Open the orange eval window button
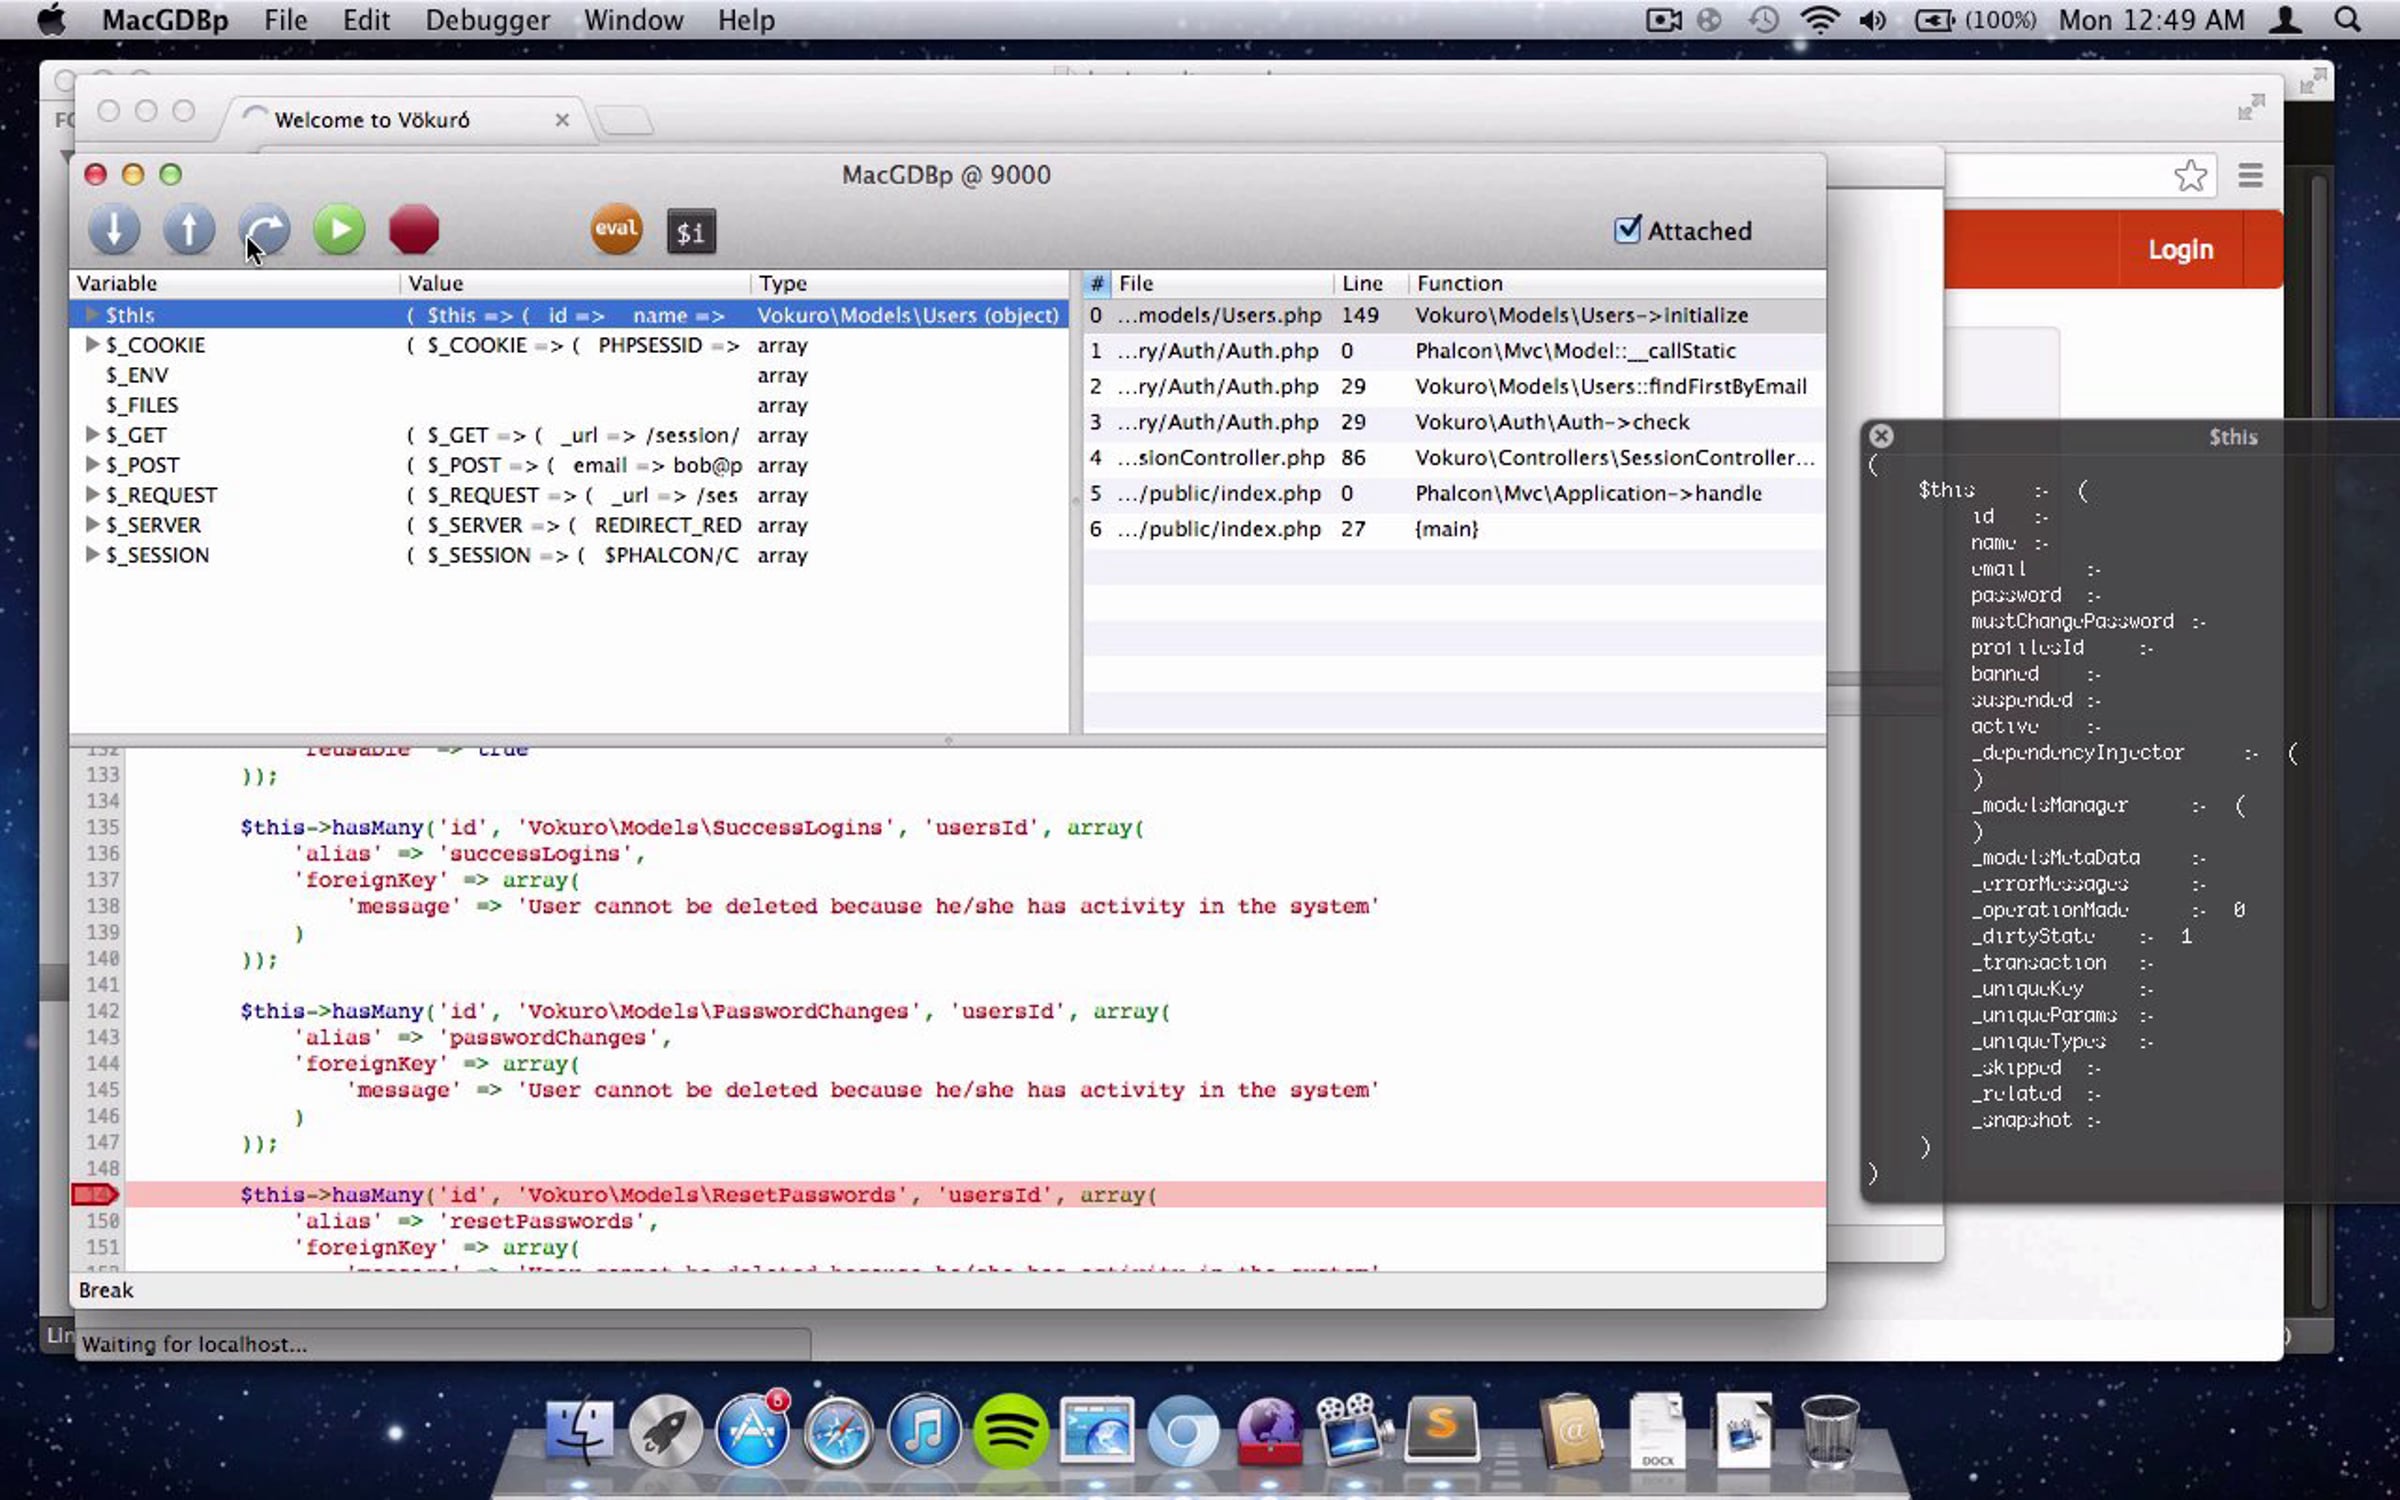2400x1500 pixels. [616, 230]
